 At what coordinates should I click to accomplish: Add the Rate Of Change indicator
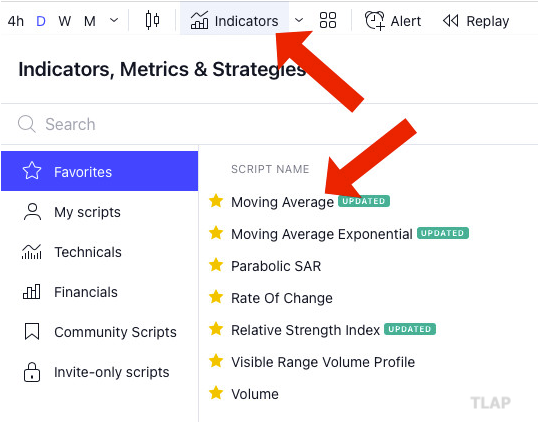282,298
